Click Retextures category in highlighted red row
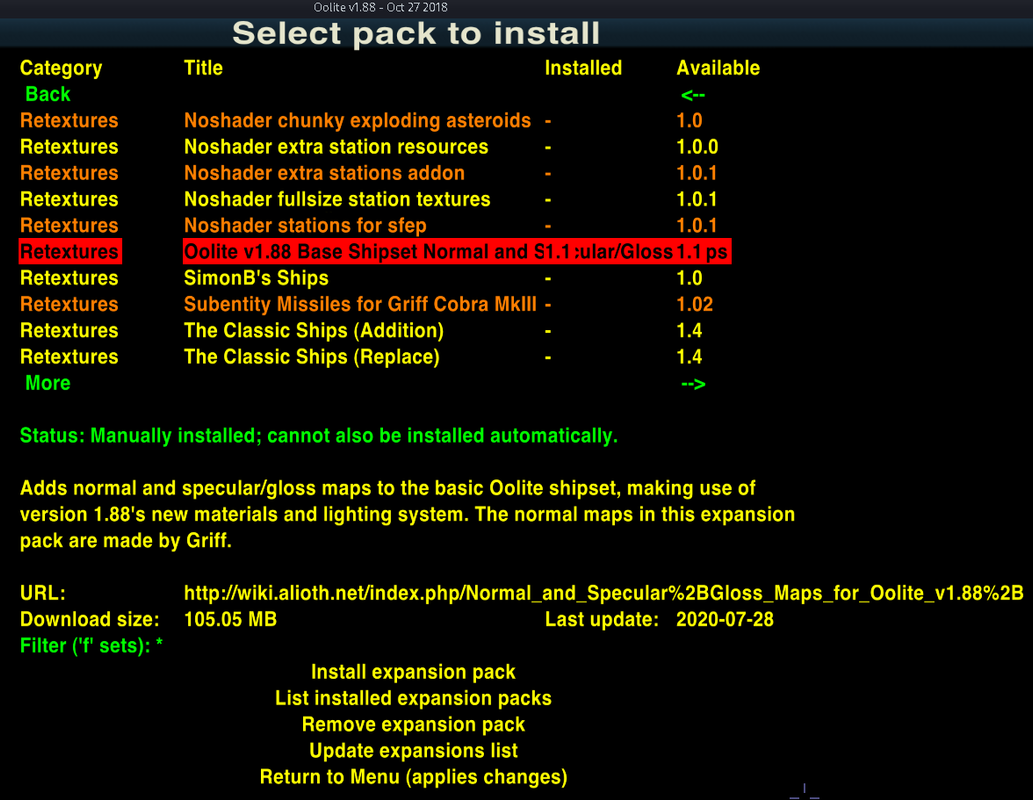This screenshot has width=1033, height=800. pos(70,252)
